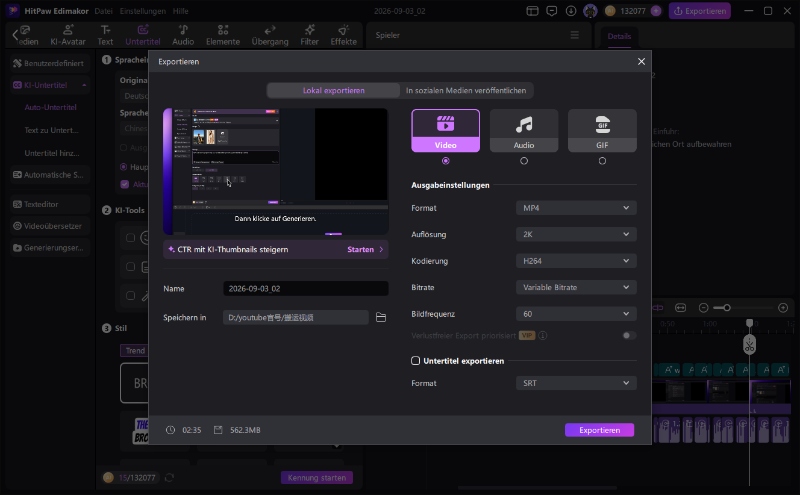Image resolution: width=800 pixels, height=495 pixels.
Task: Select the Details tab
Action: point(619,36)
